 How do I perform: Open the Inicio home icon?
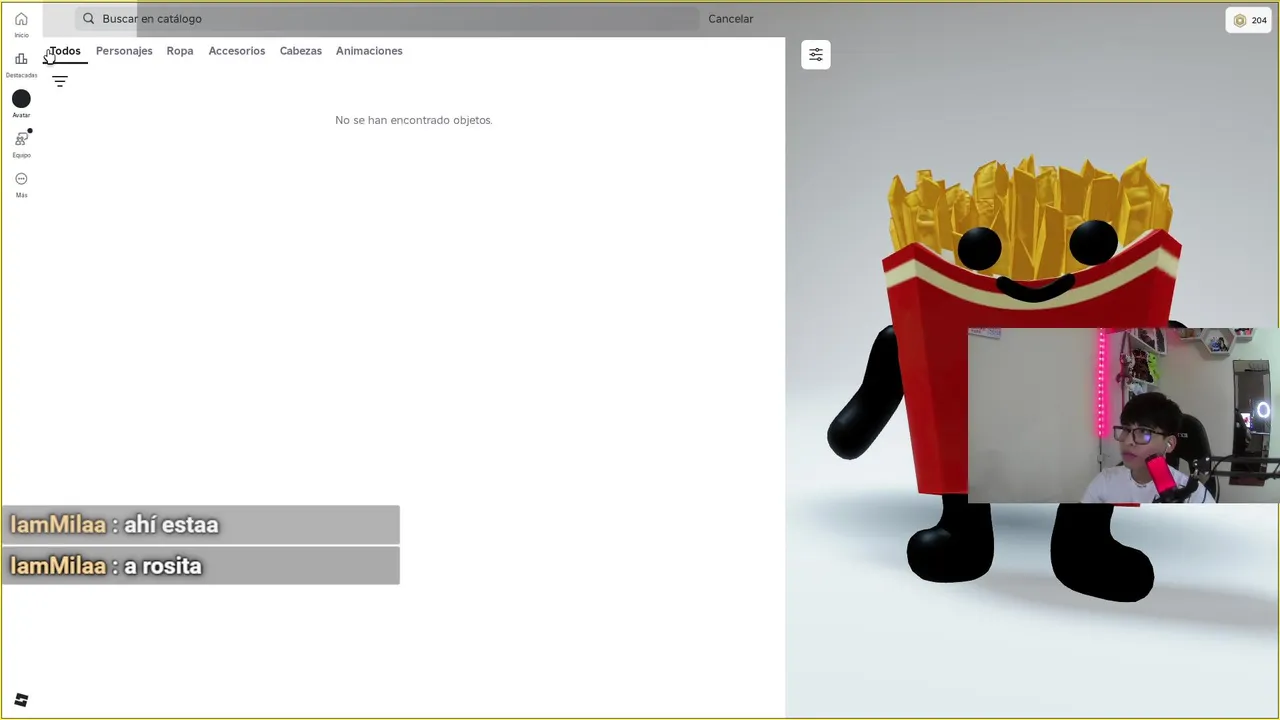tap(21, 20)
